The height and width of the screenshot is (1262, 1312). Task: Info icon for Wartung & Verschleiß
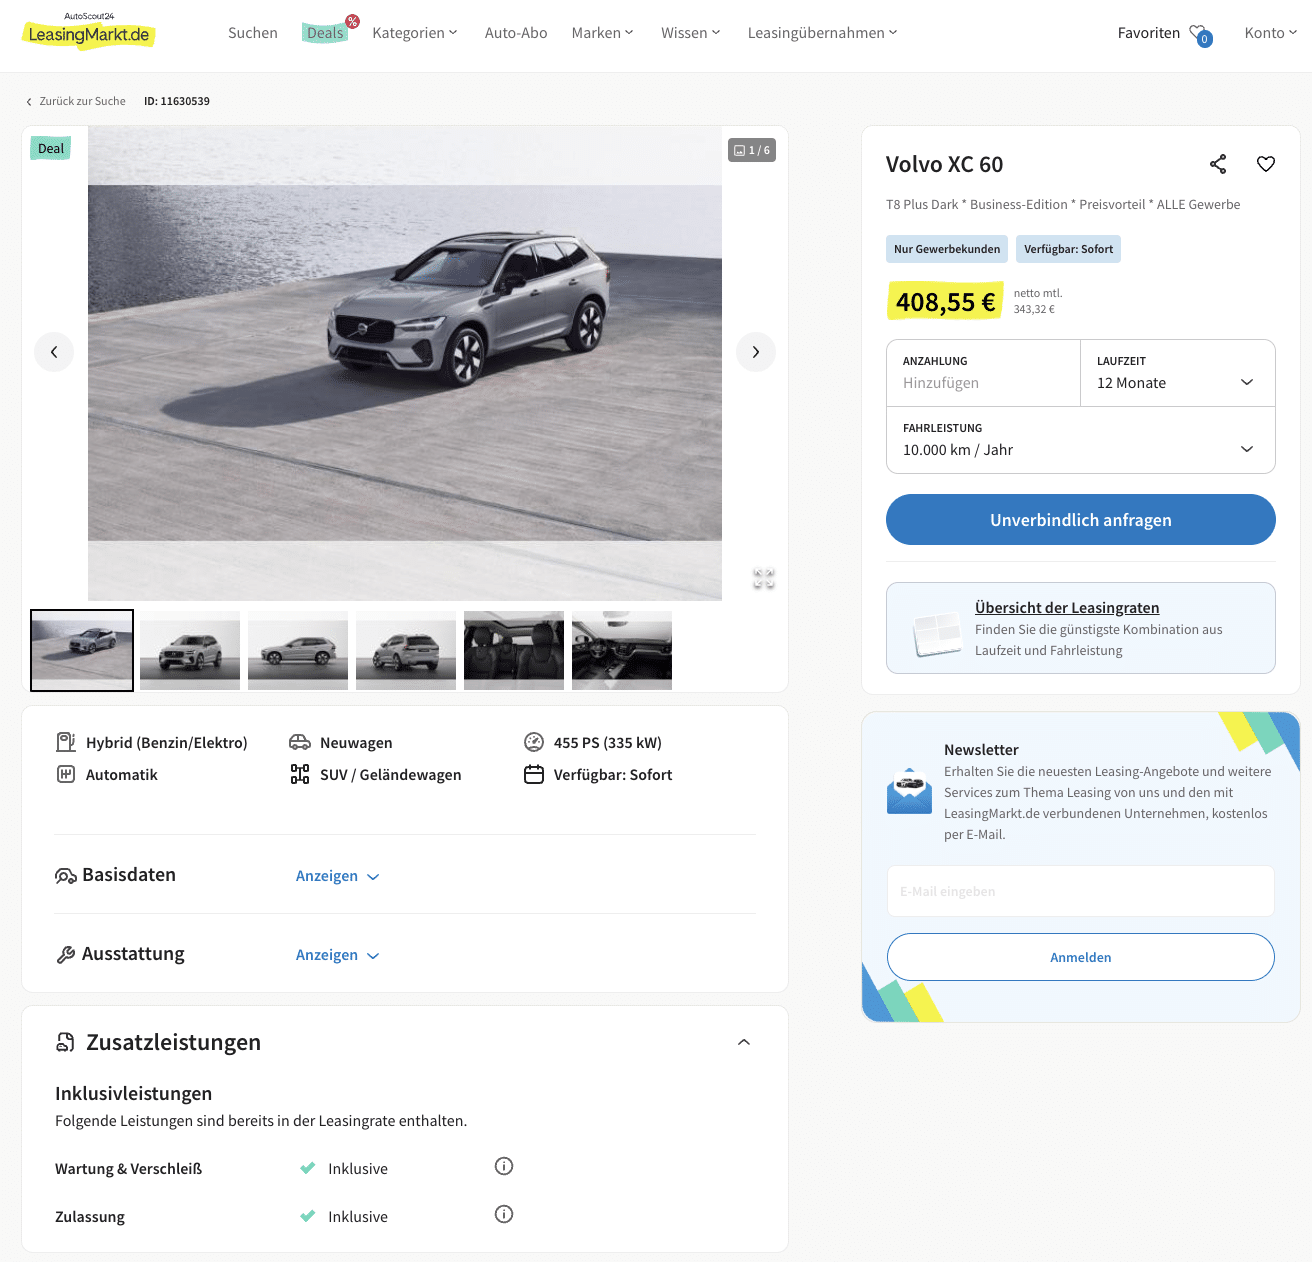click(x=504, y=1166)
